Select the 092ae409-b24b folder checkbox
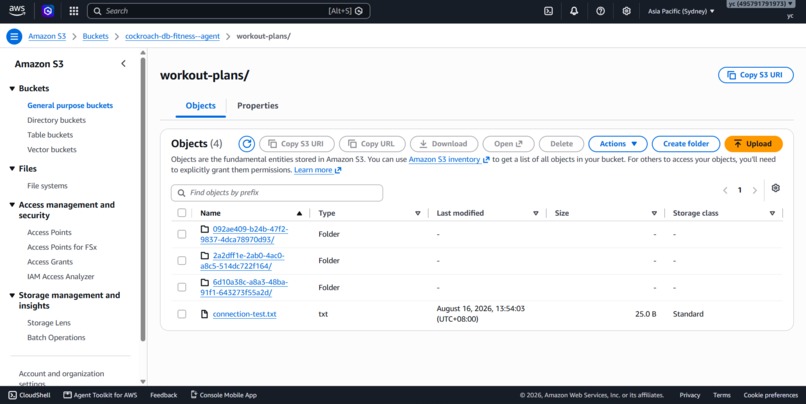The height and width of the screenshot is (404, 806). 182,234
